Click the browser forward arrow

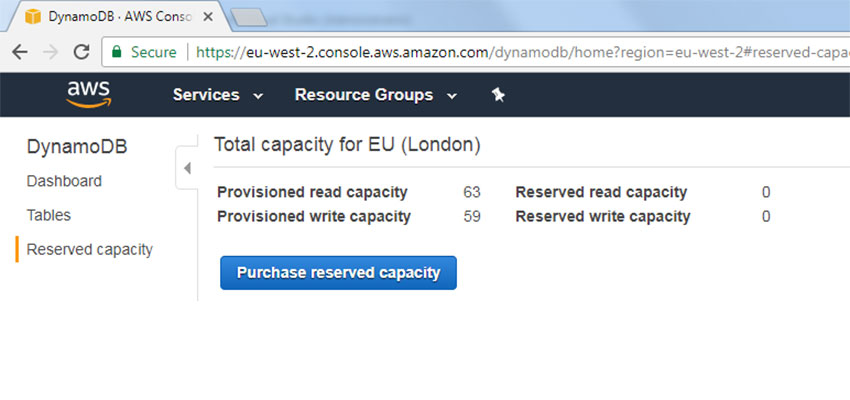pyautogui.click(x=50, y=52)
